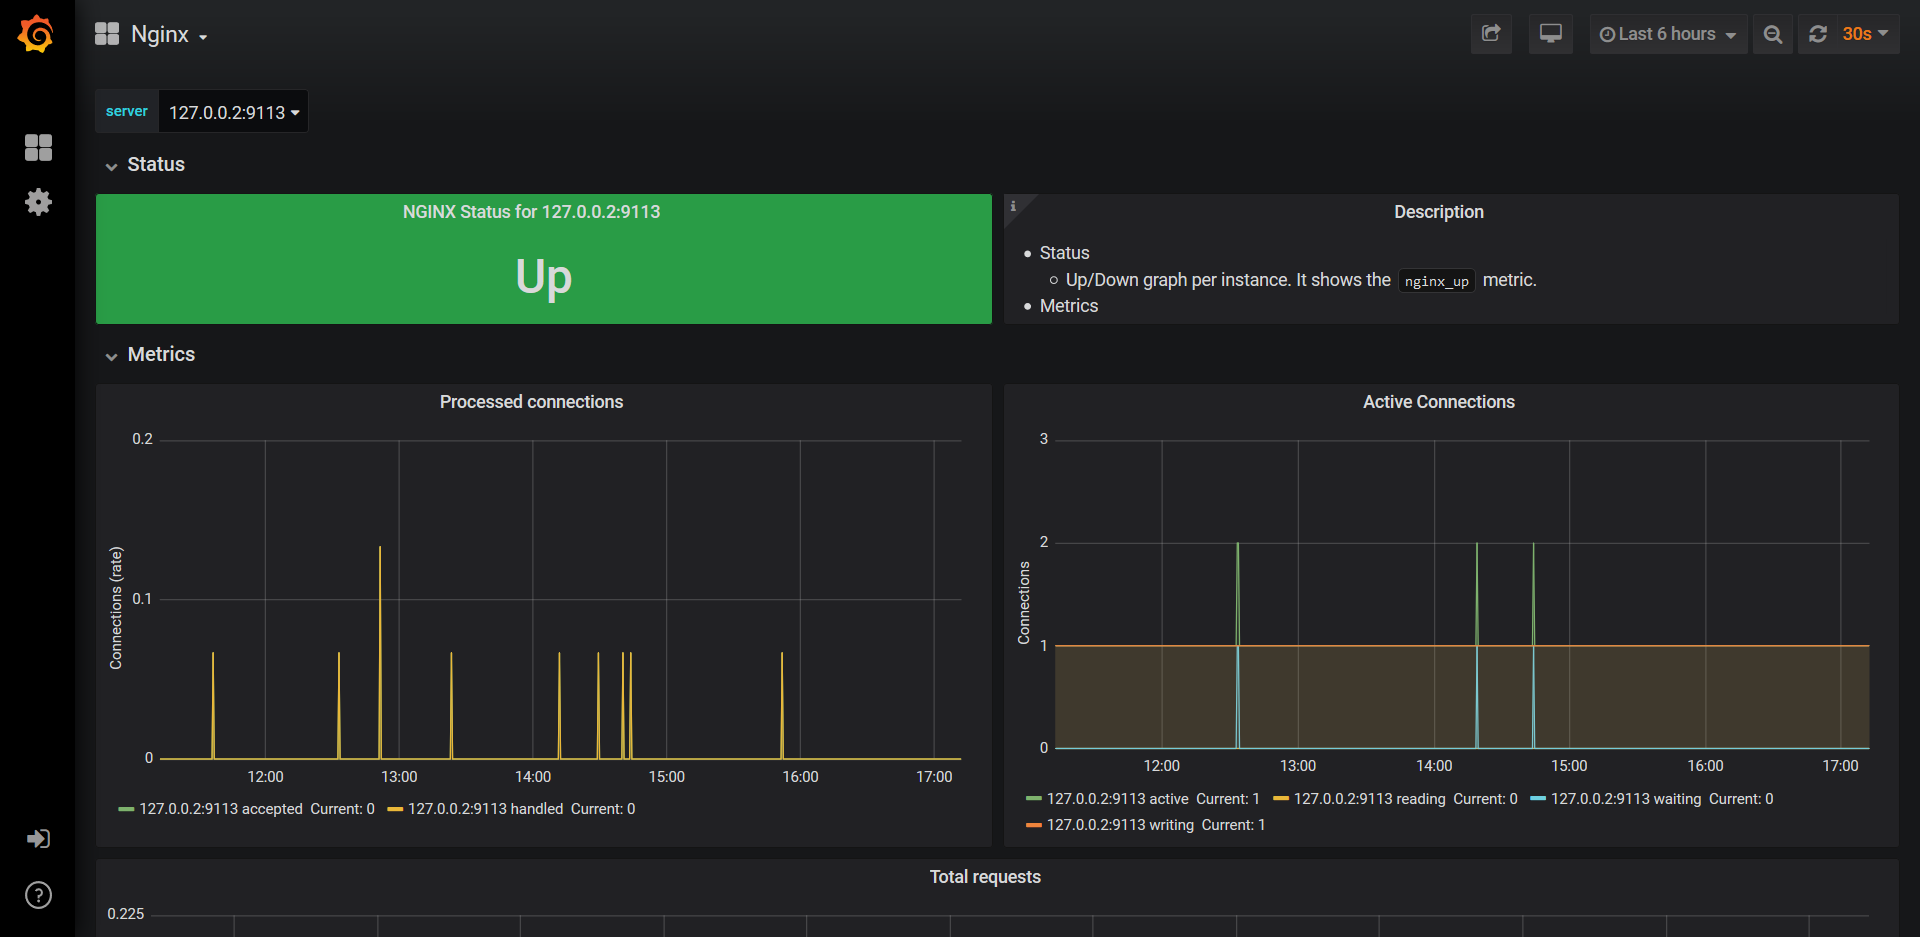Open the Configuration gear in sidebar
The width and height of the screenshot is (1920, 937).
pos(38,202)
